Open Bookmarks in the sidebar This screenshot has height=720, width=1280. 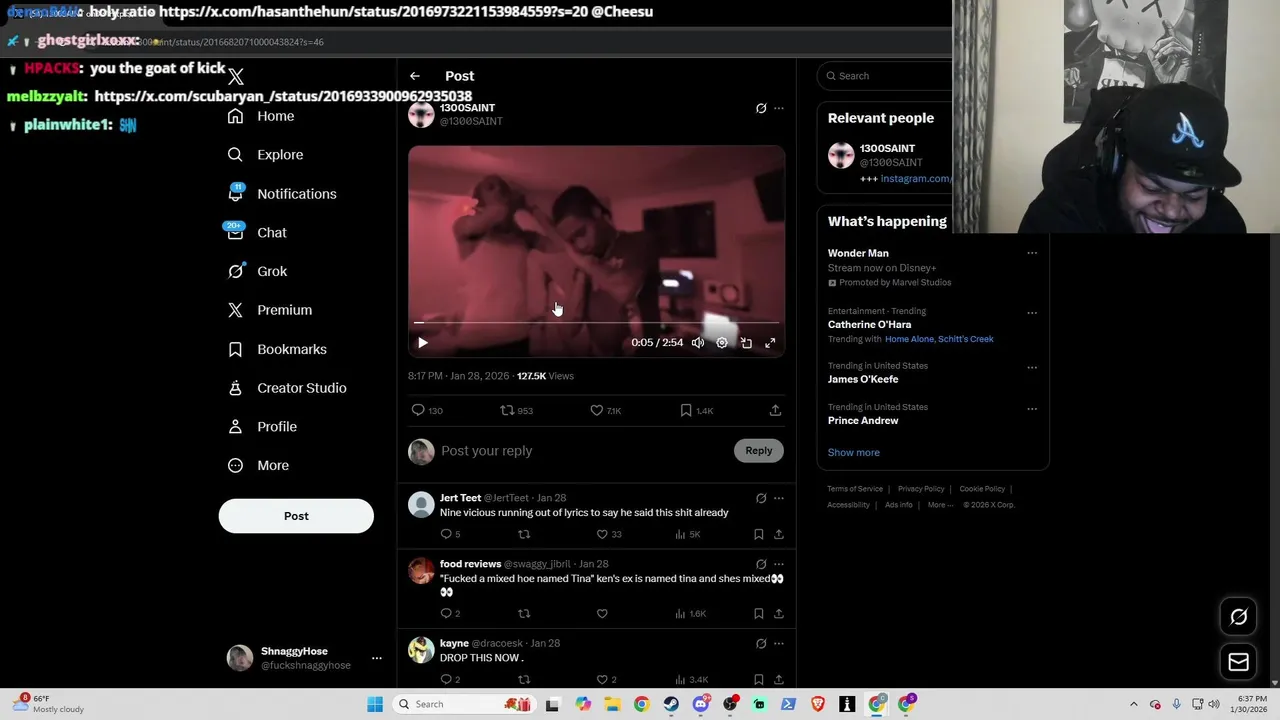point(277,349)
